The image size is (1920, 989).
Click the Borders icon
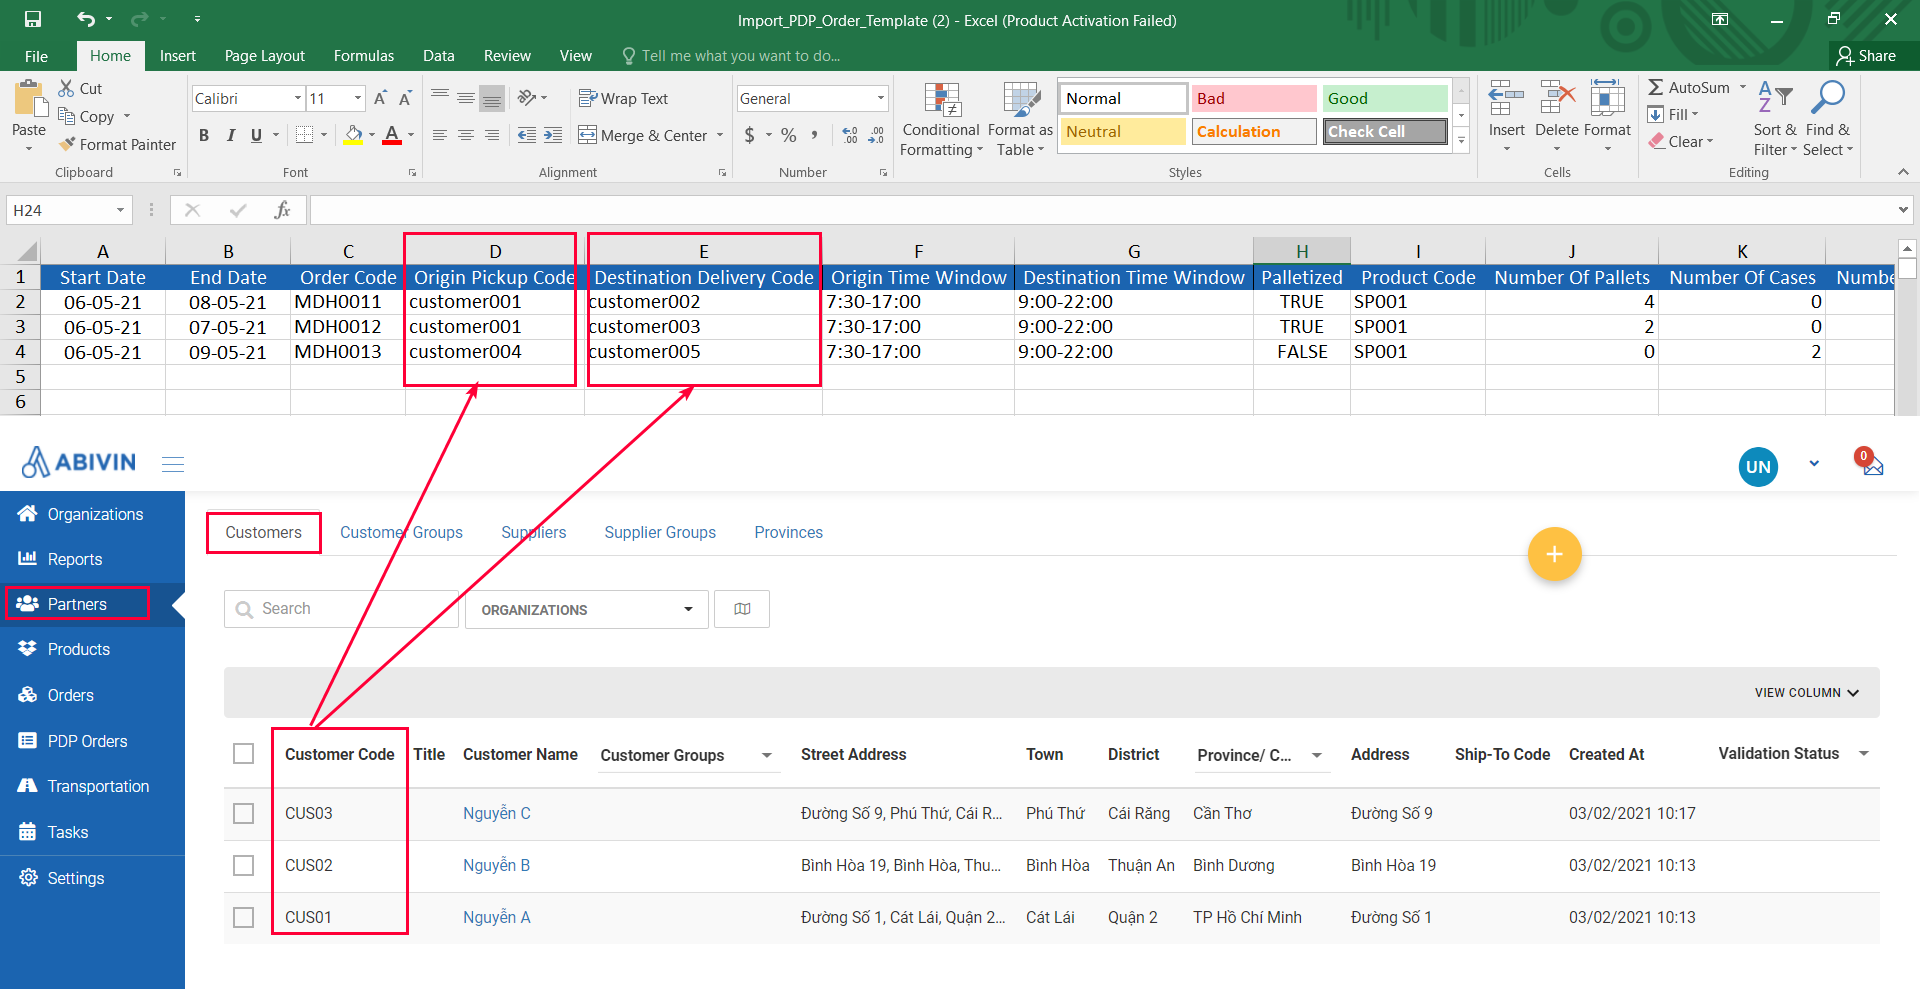point(305,135)
